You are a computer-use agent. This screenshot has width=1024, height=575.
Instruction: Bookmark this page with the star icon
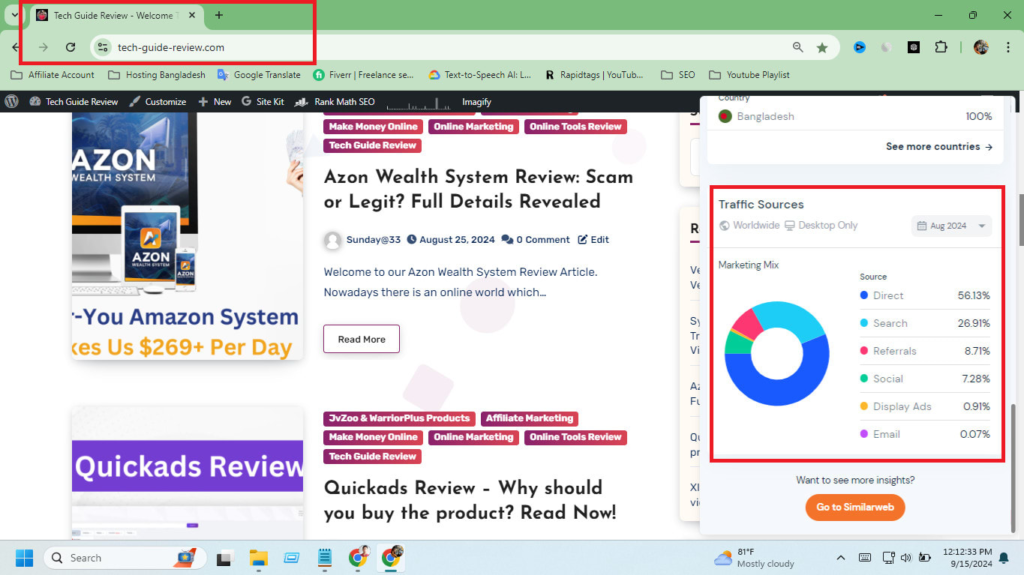pos(822,47)
